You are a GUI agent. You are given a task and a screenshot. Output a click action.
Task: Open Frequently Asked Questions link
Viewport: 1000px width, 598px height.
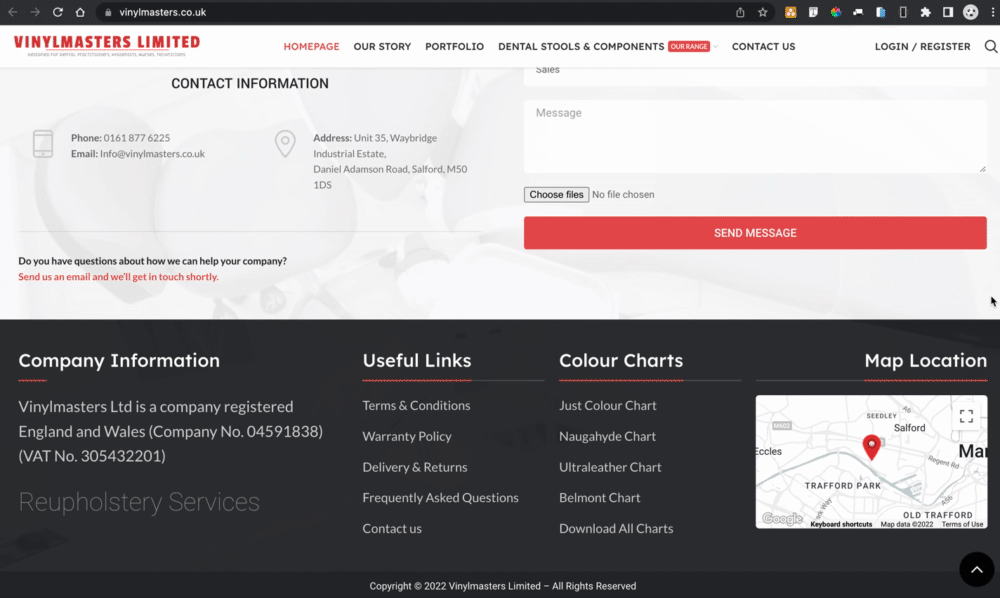(440, 497)
